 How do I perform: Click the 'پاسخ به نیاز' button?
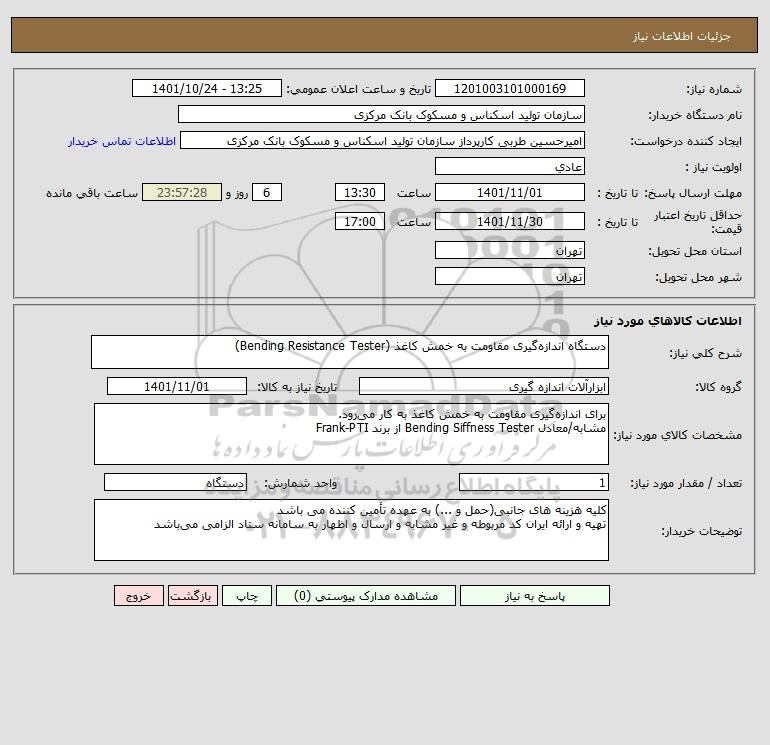[535, 596]
